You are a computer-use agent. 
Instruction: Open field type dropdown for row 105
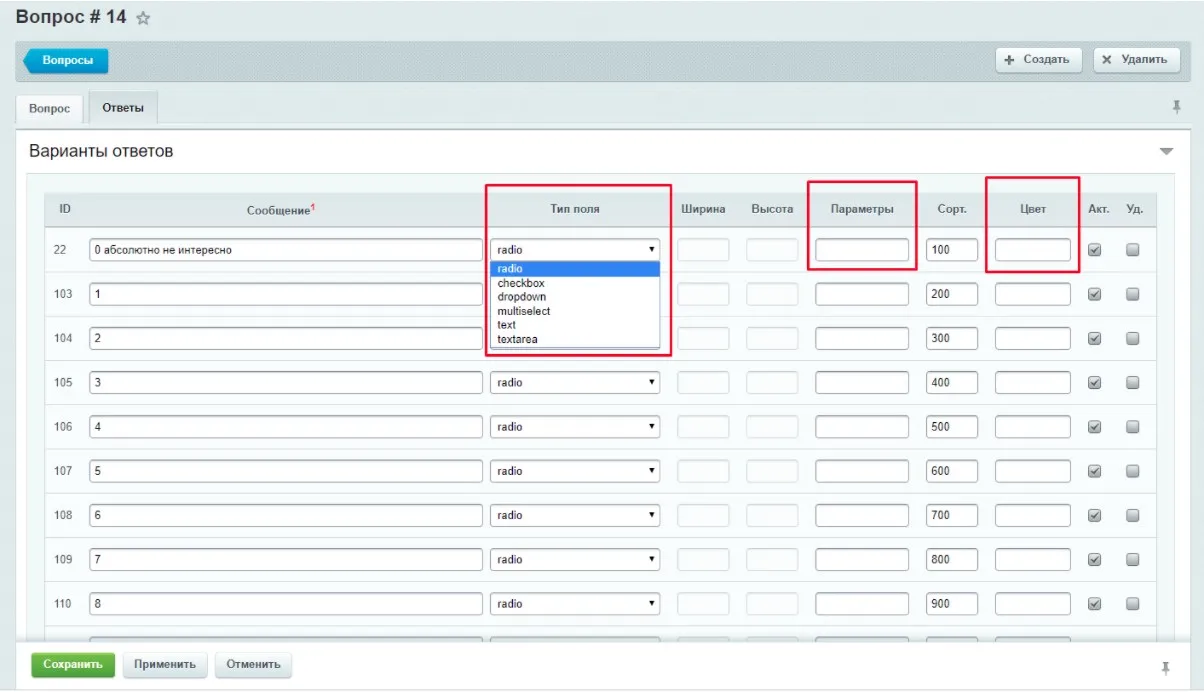(x=574, y=383)
